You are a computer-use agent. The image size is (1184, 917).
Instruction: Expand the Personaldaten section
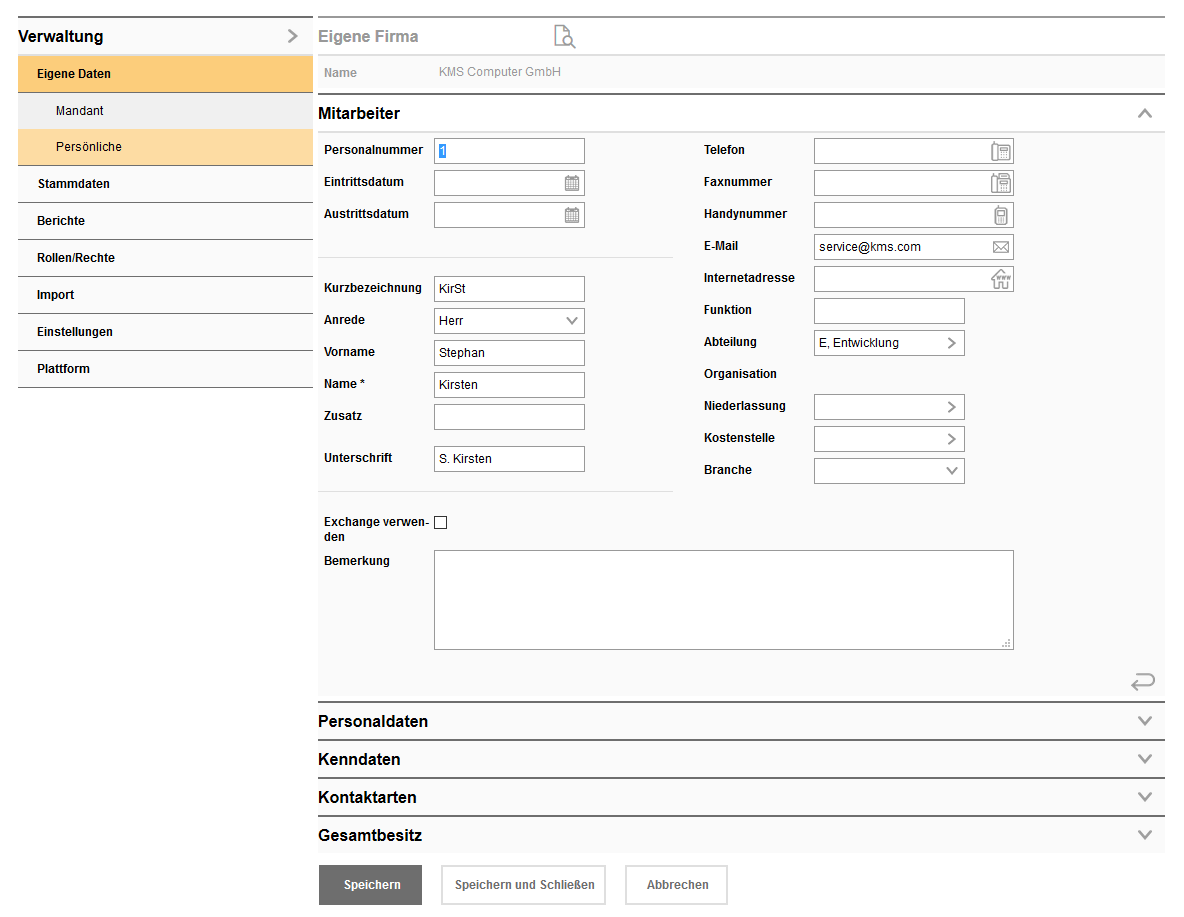click(1145, 721)
